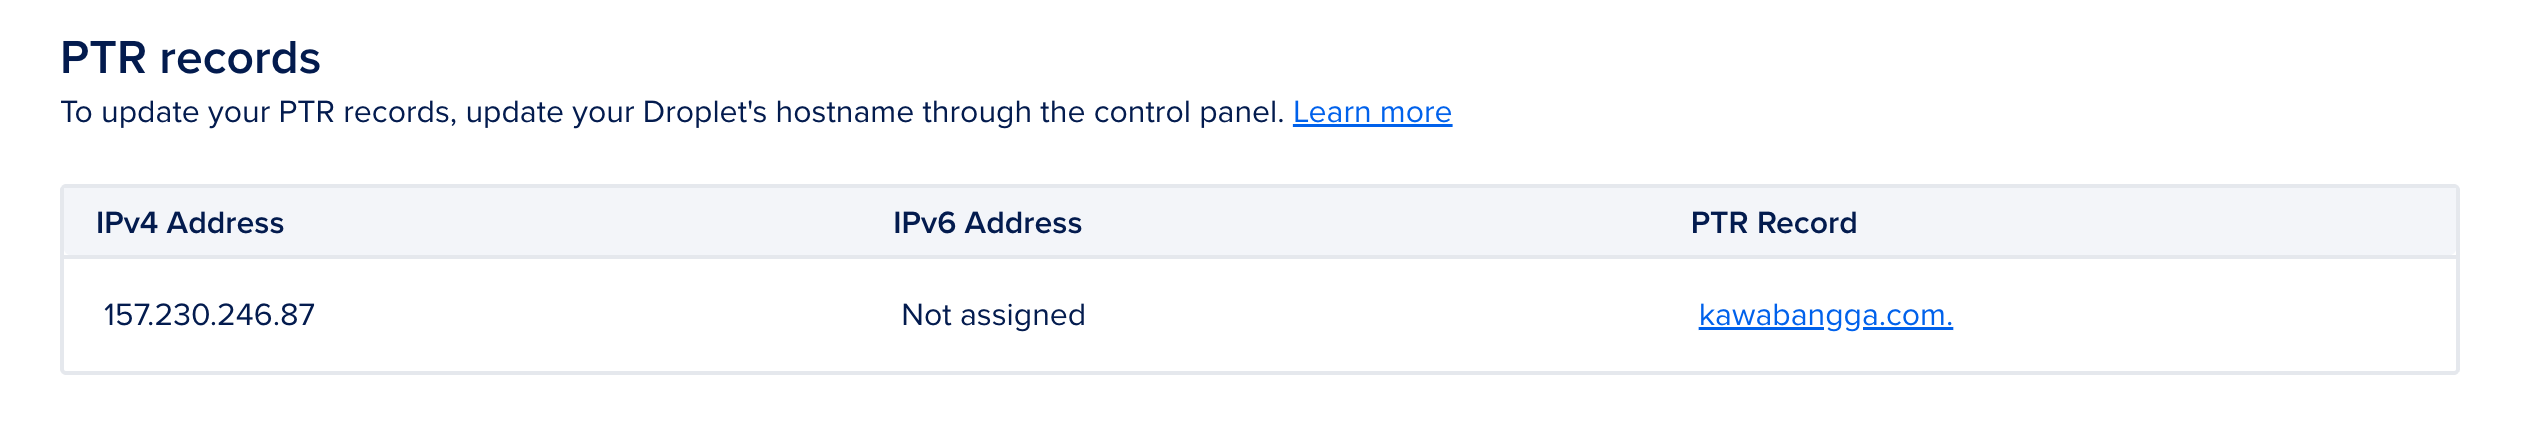This screenshot has width=2526, height=426.
Task: Click the Not assigned IPv6 value
Action: pos(993,315)
